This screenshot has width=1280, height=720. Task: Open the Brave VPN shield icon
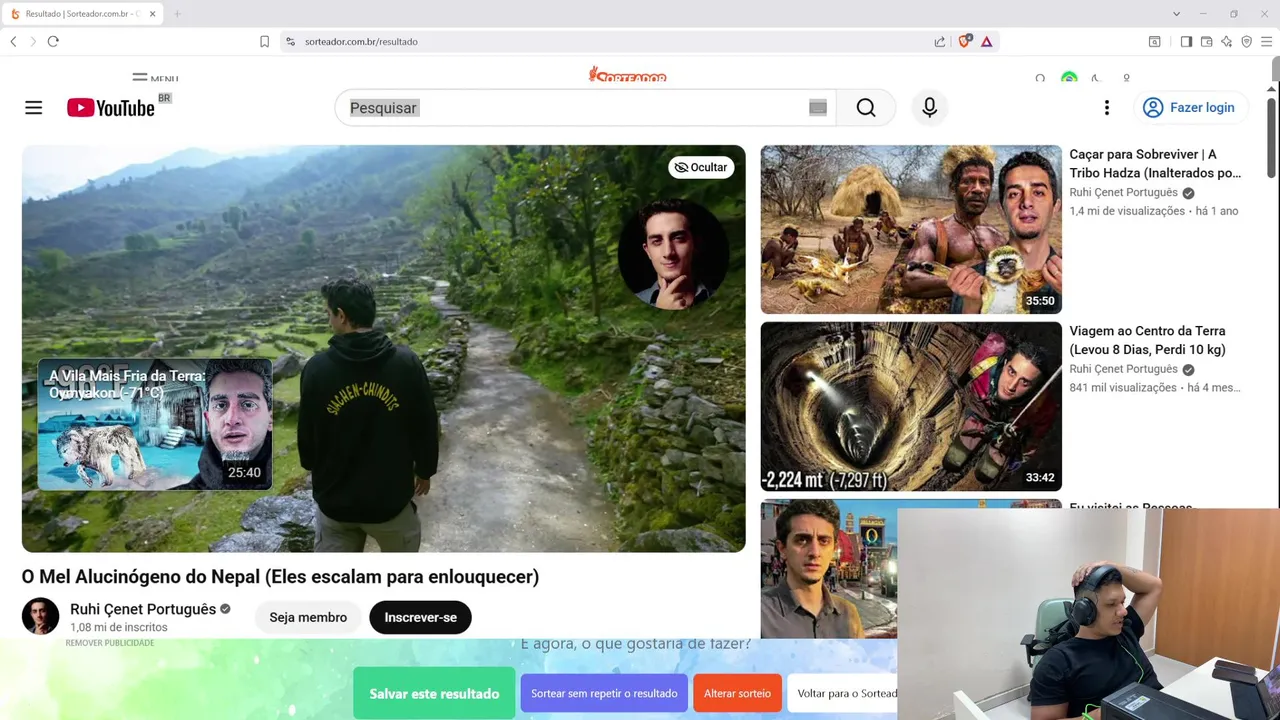coord(1246,41)
